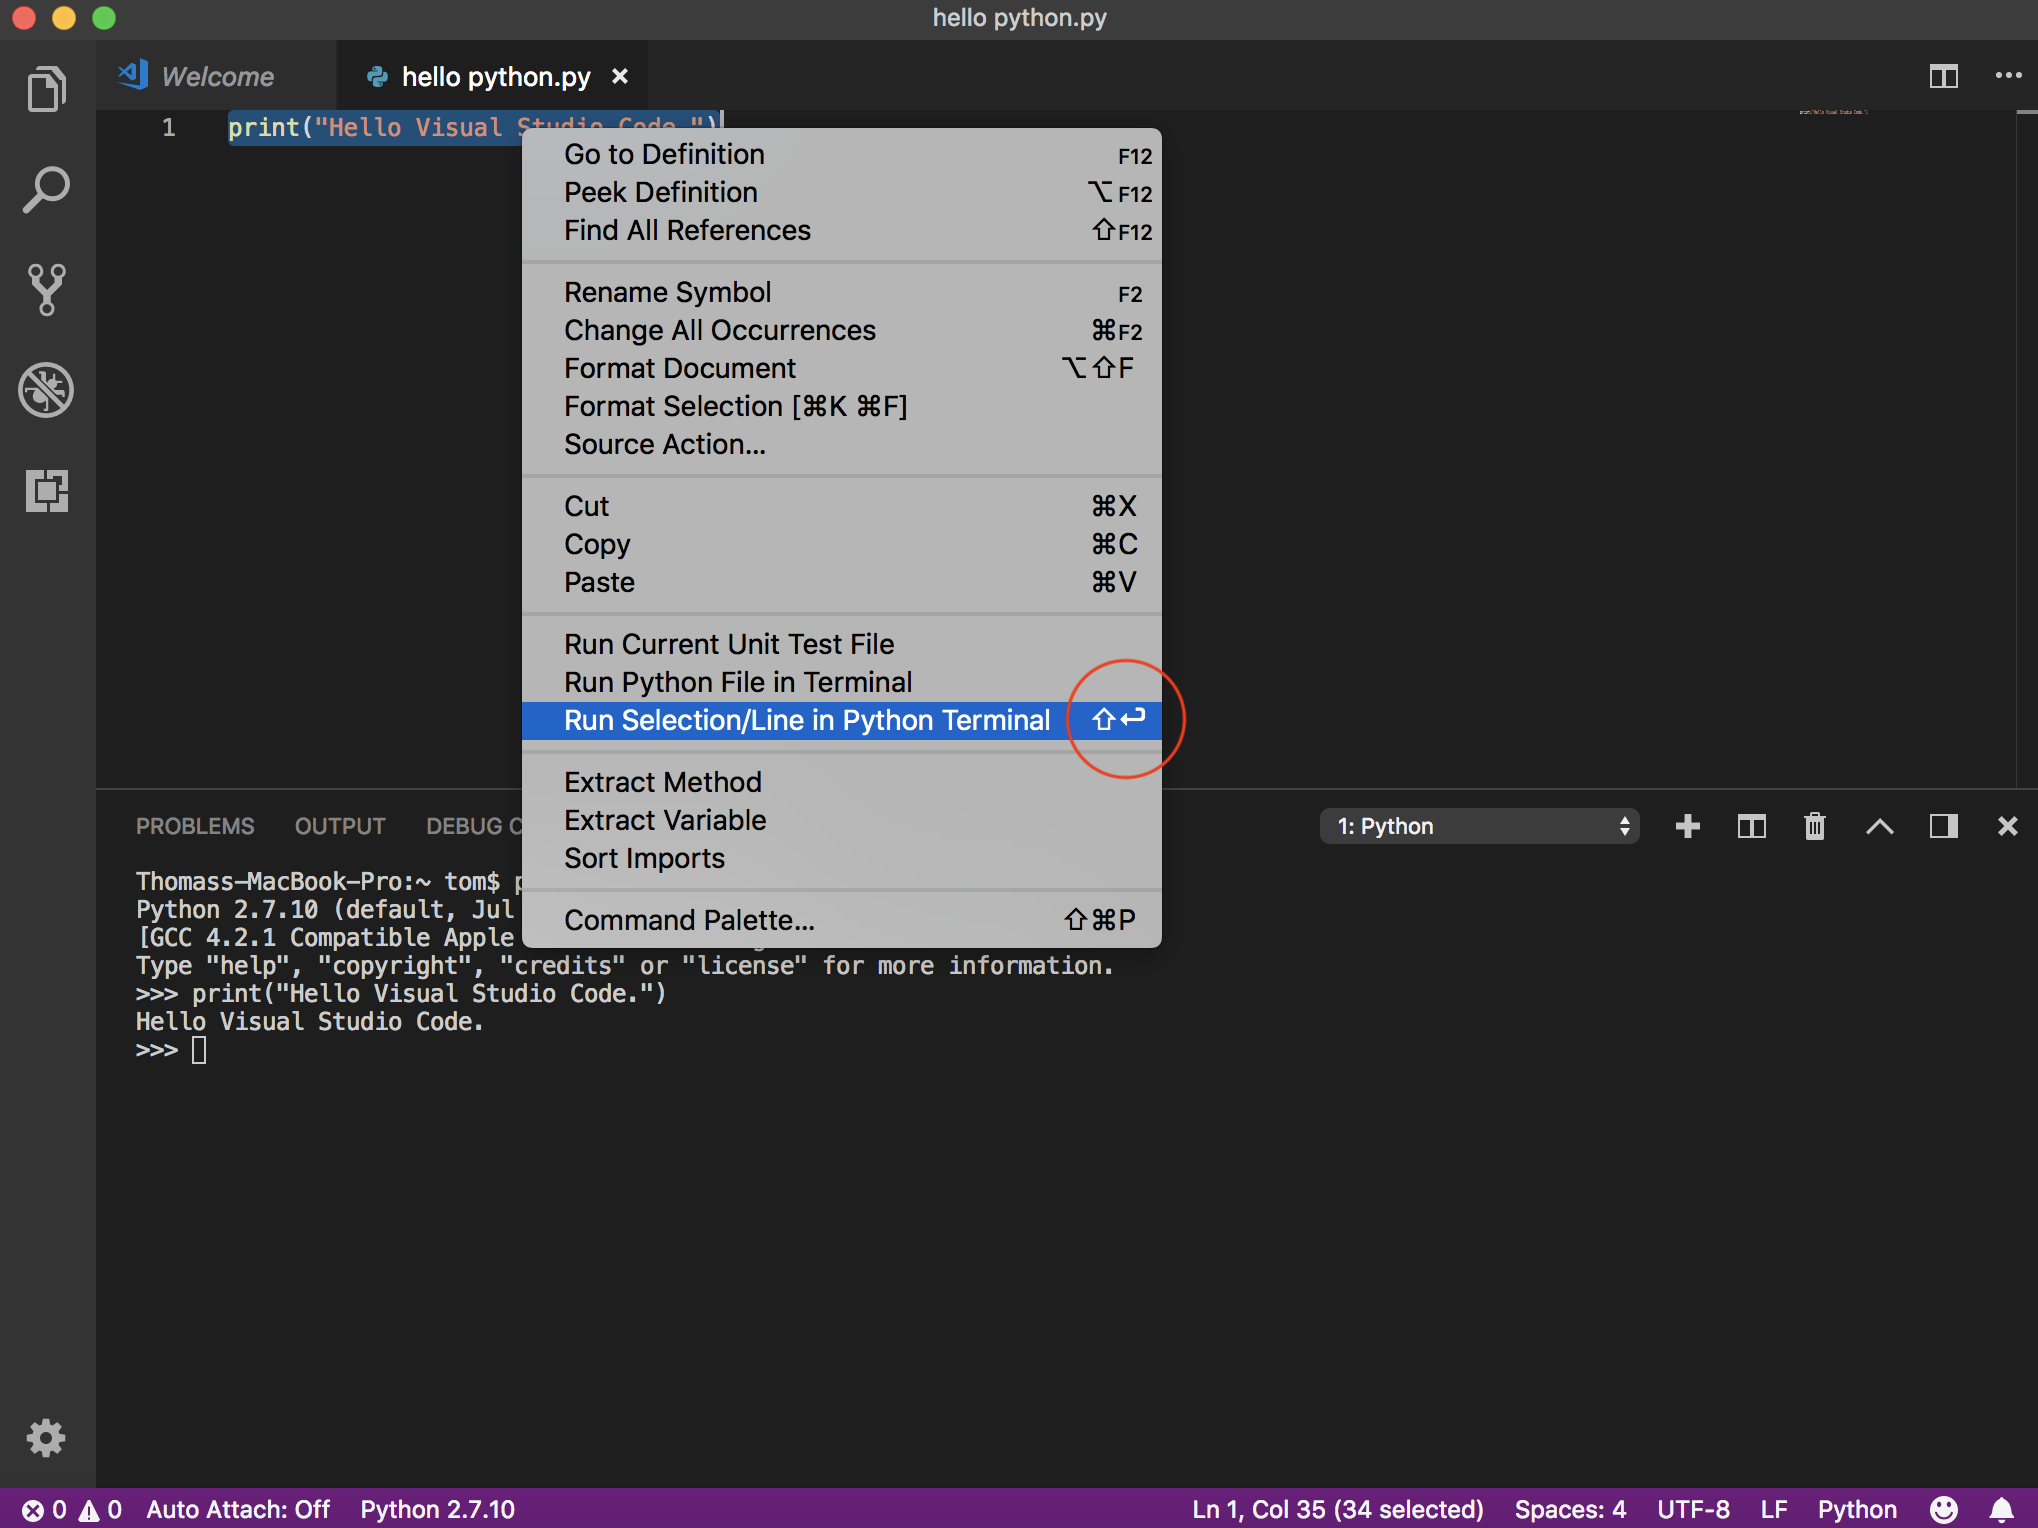Select Rename Symbol menu entry
The height and width of the screenshot is (1528, 2038).
pyautogui.click(x=842, y=292)
